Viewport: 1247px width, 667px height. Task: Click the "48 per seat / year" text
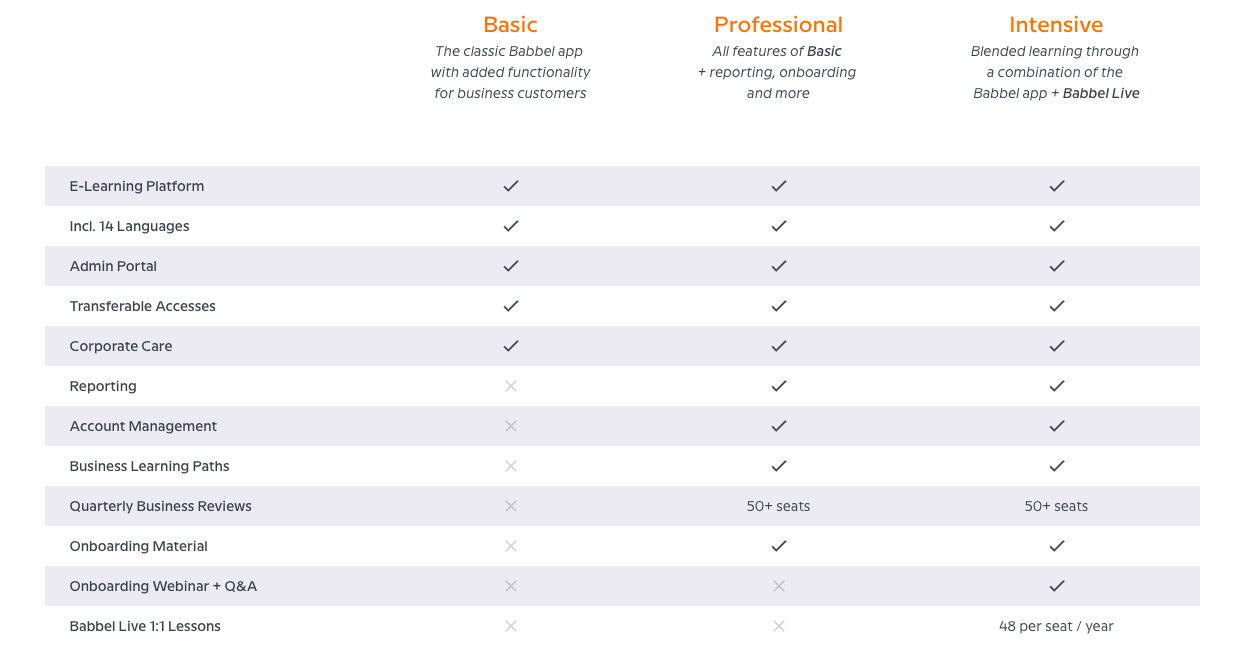[x=1056, y=626]
